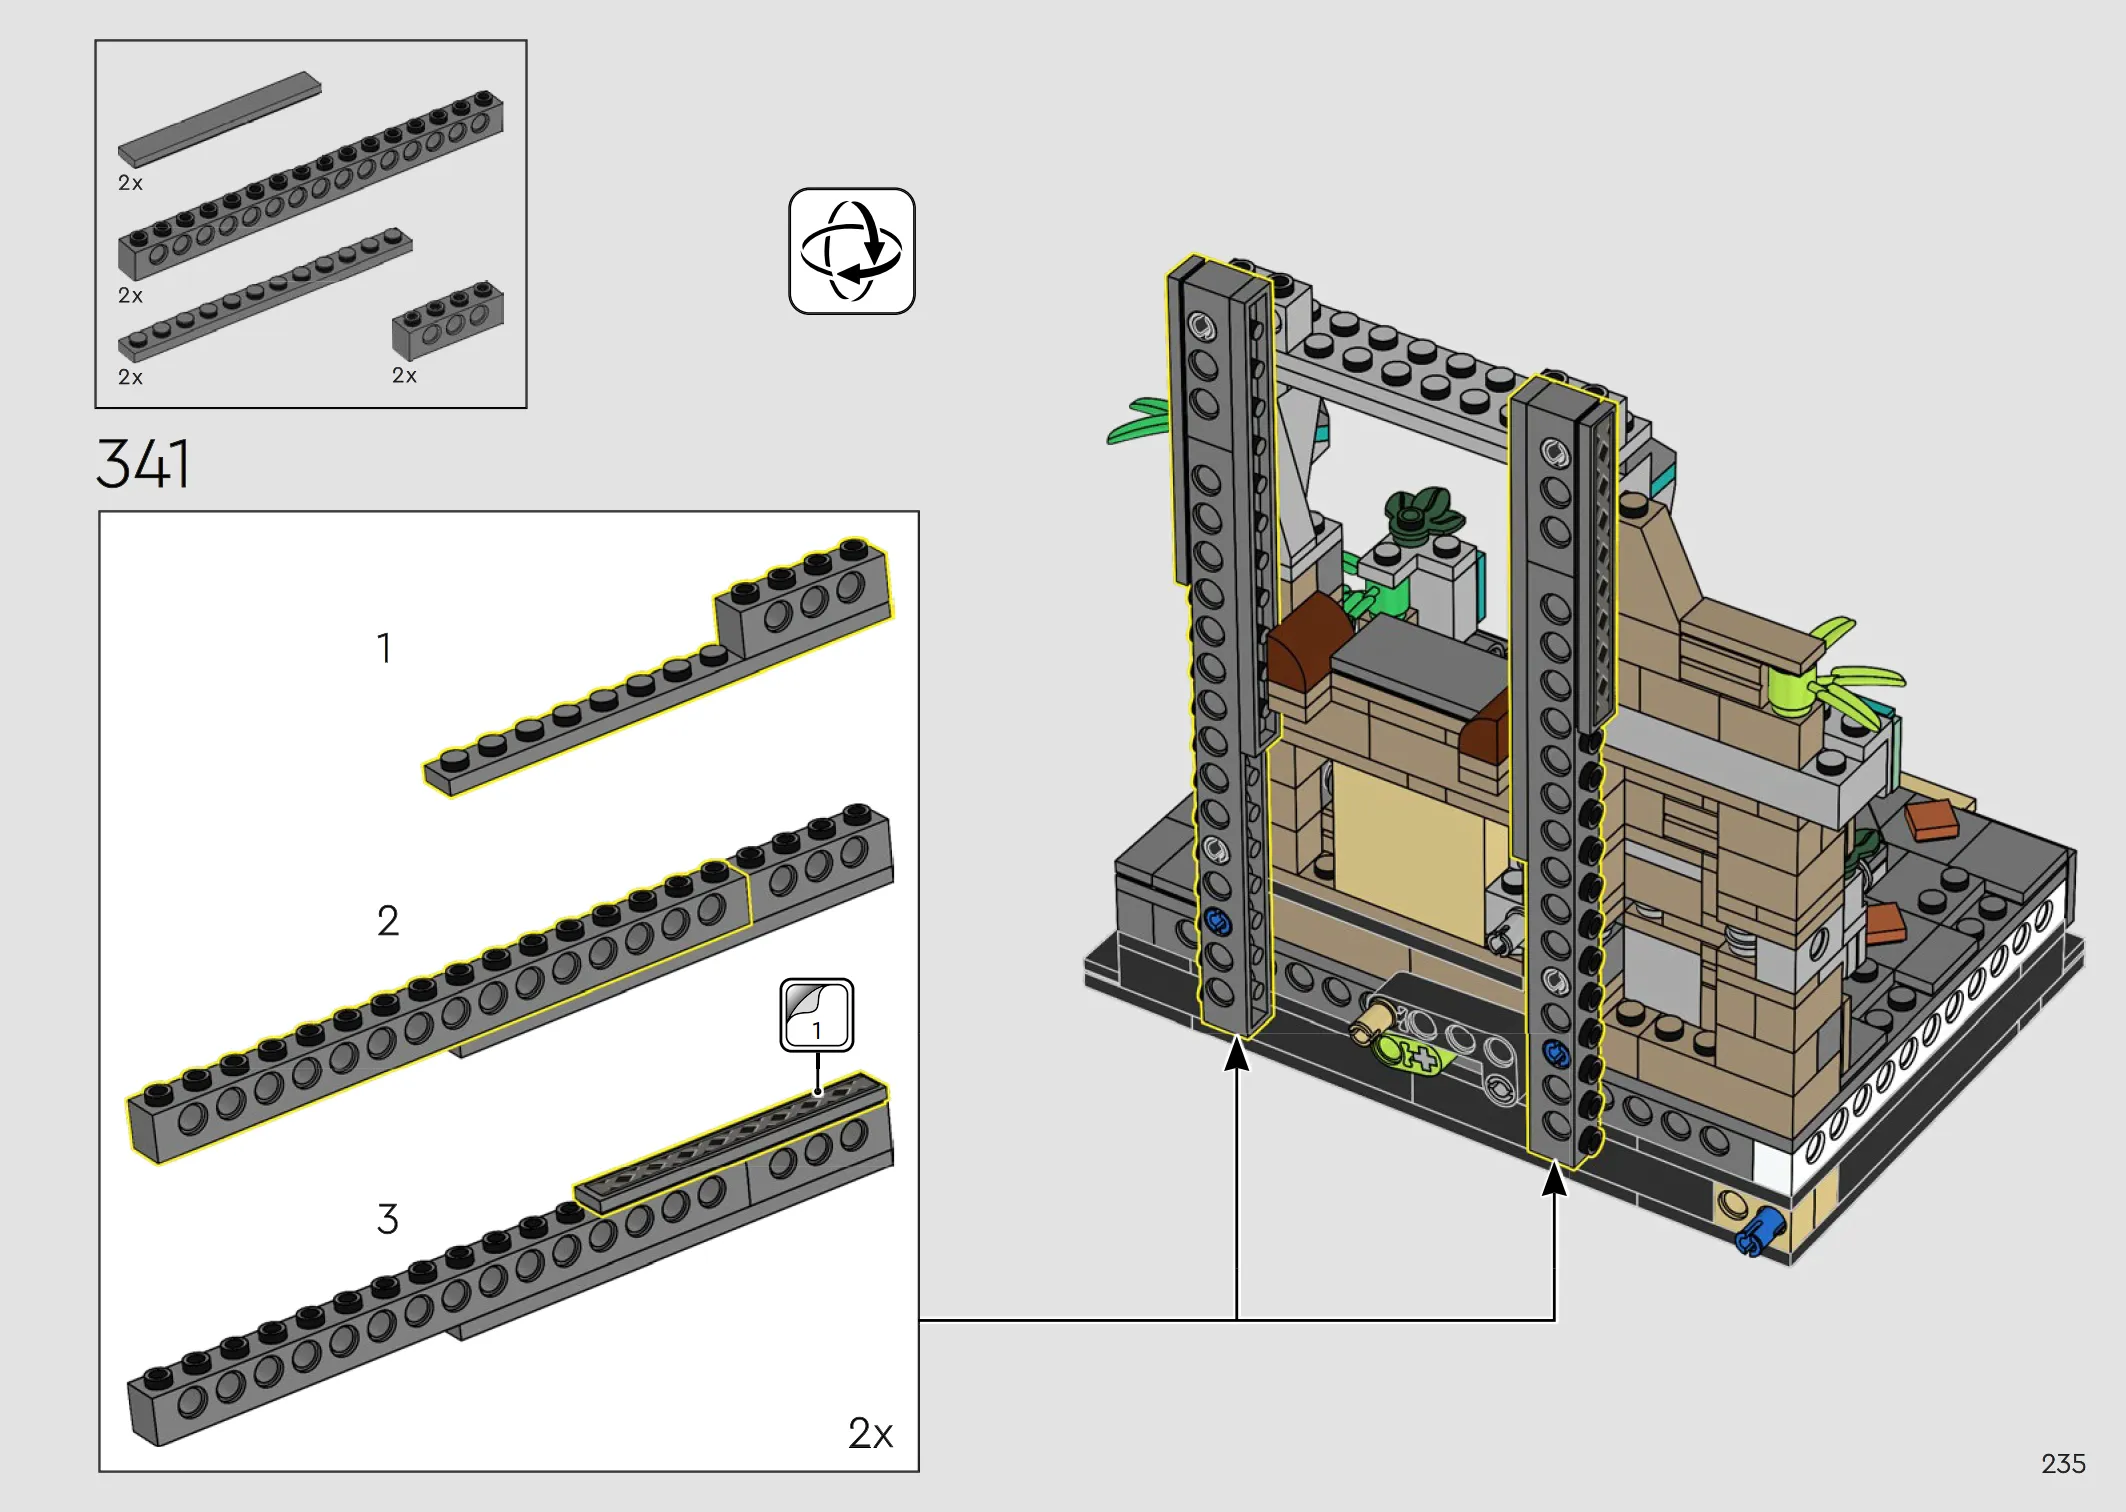Click sub-step number 2
This screenshot has width=2126, height=1512.
388,921
